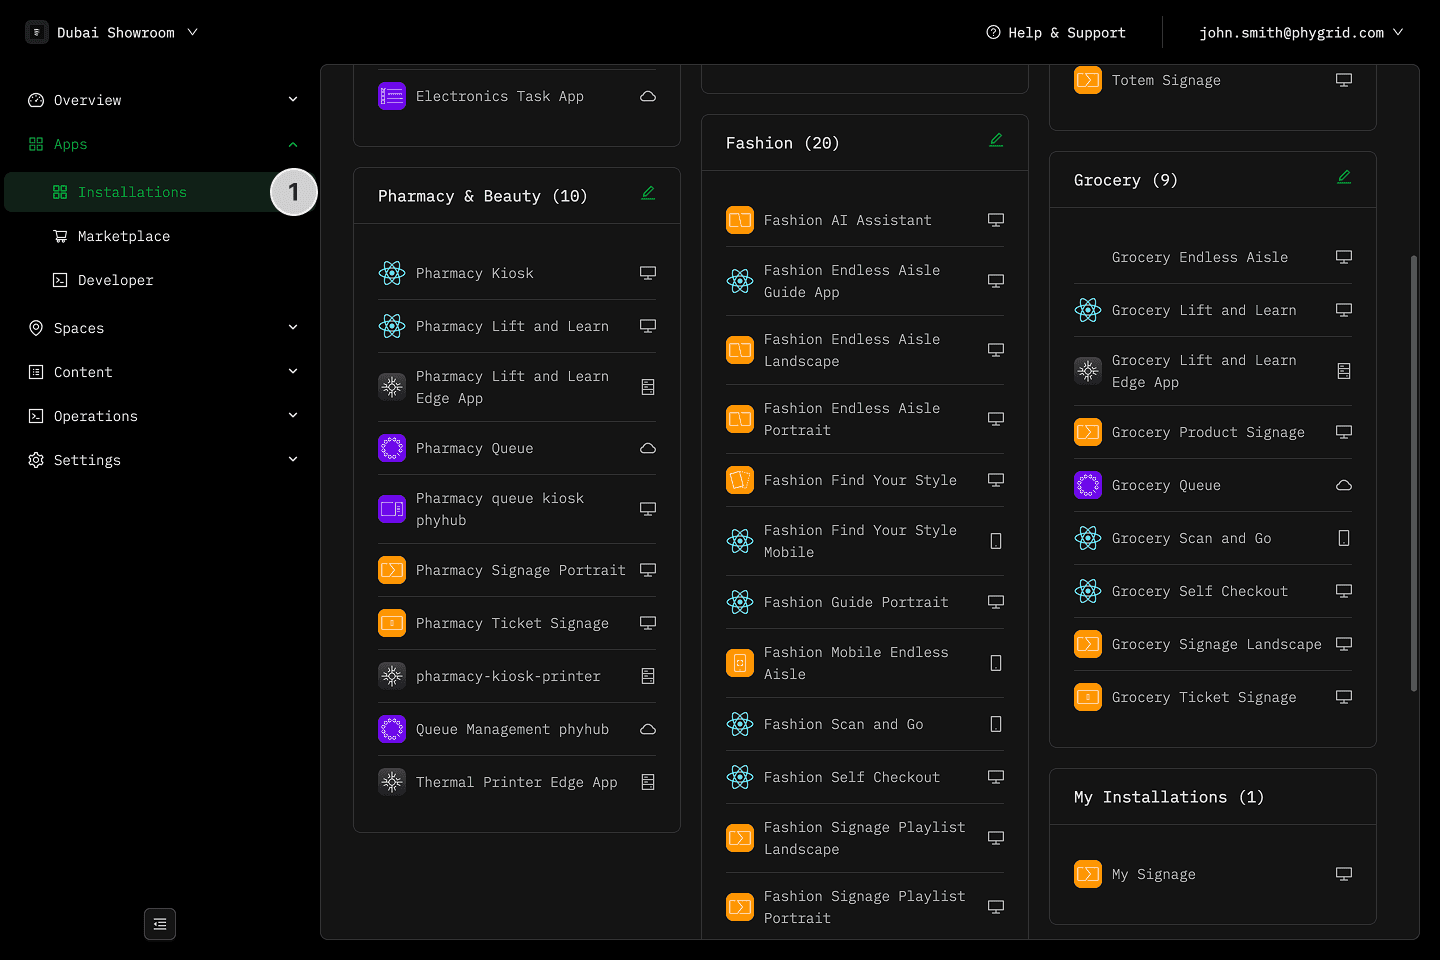Click the mobile icon beside Grocery Scan and Go

point(1344,538)
